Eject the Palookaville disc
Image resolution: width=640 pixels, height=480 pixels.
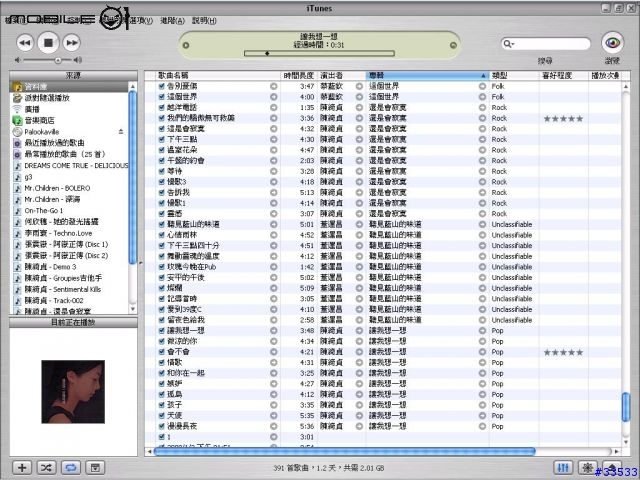pyautogui.click(x=121, y=131)
